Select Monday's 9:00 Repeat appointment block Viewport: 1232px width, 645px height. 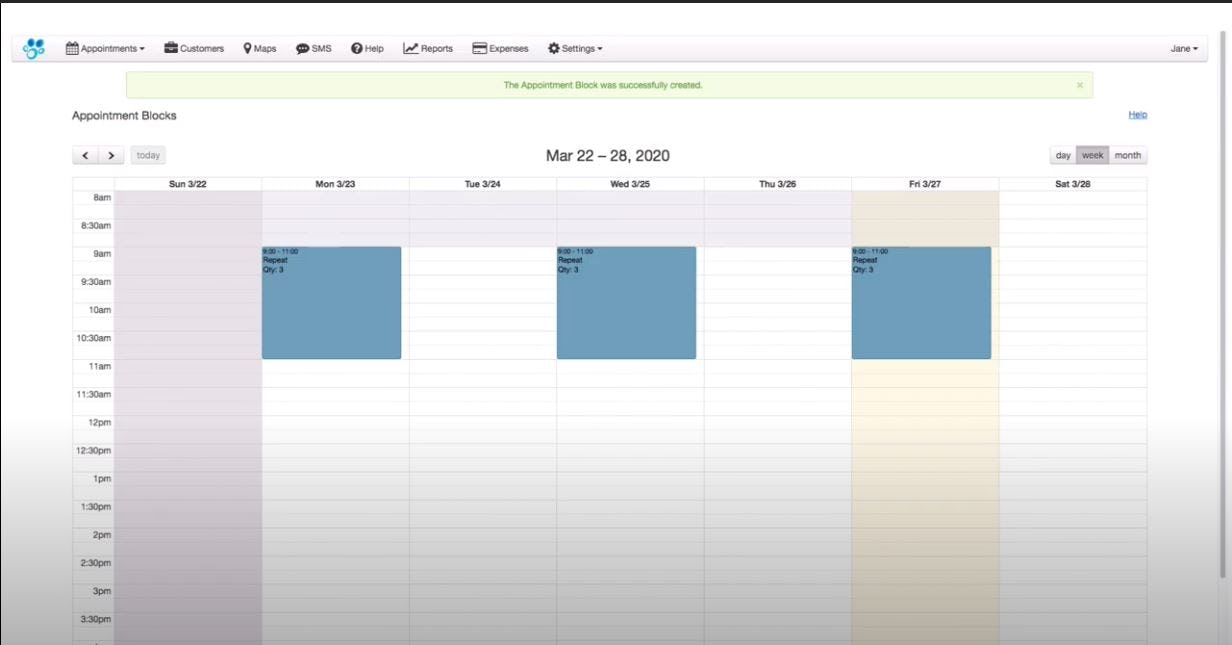[x=330, y=300]
